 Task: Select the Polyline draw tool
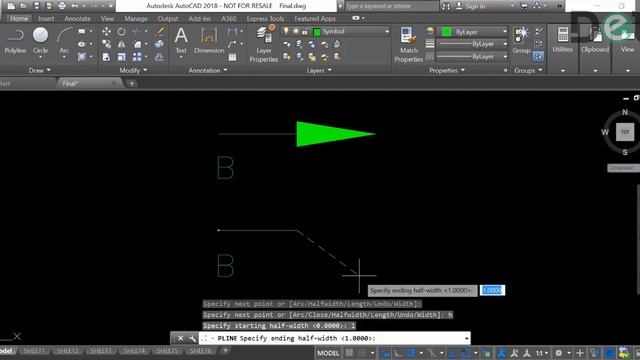pos(15,41)
